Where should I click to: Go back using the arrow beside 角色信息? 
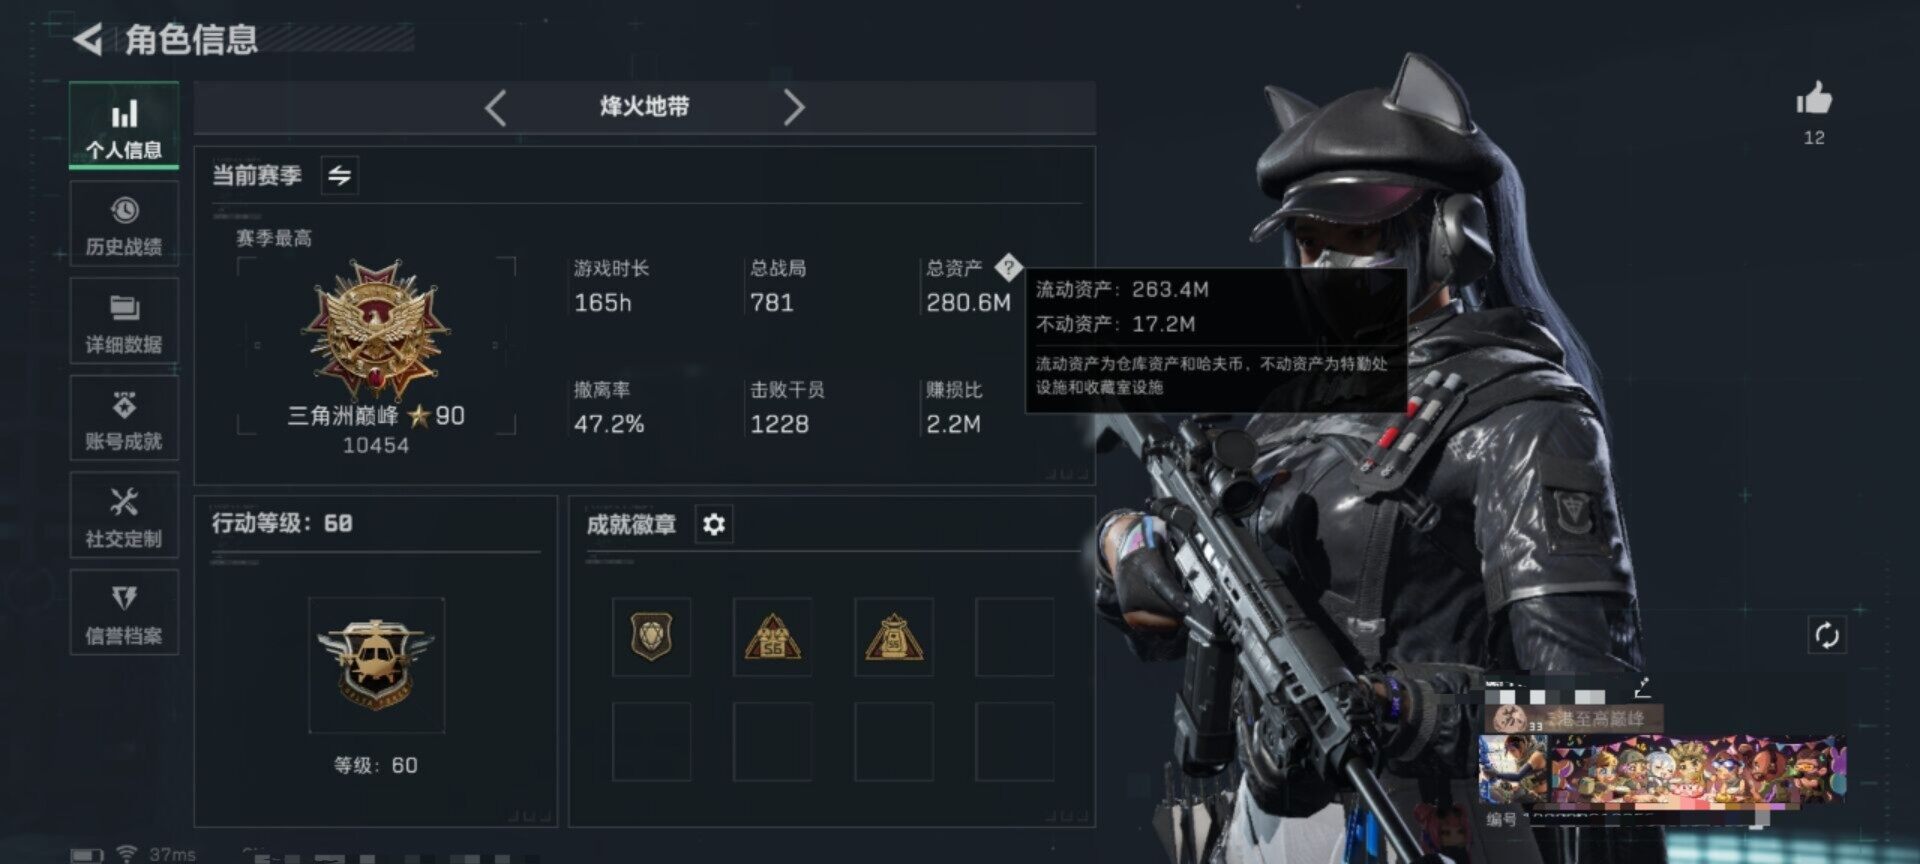(88, 40)
